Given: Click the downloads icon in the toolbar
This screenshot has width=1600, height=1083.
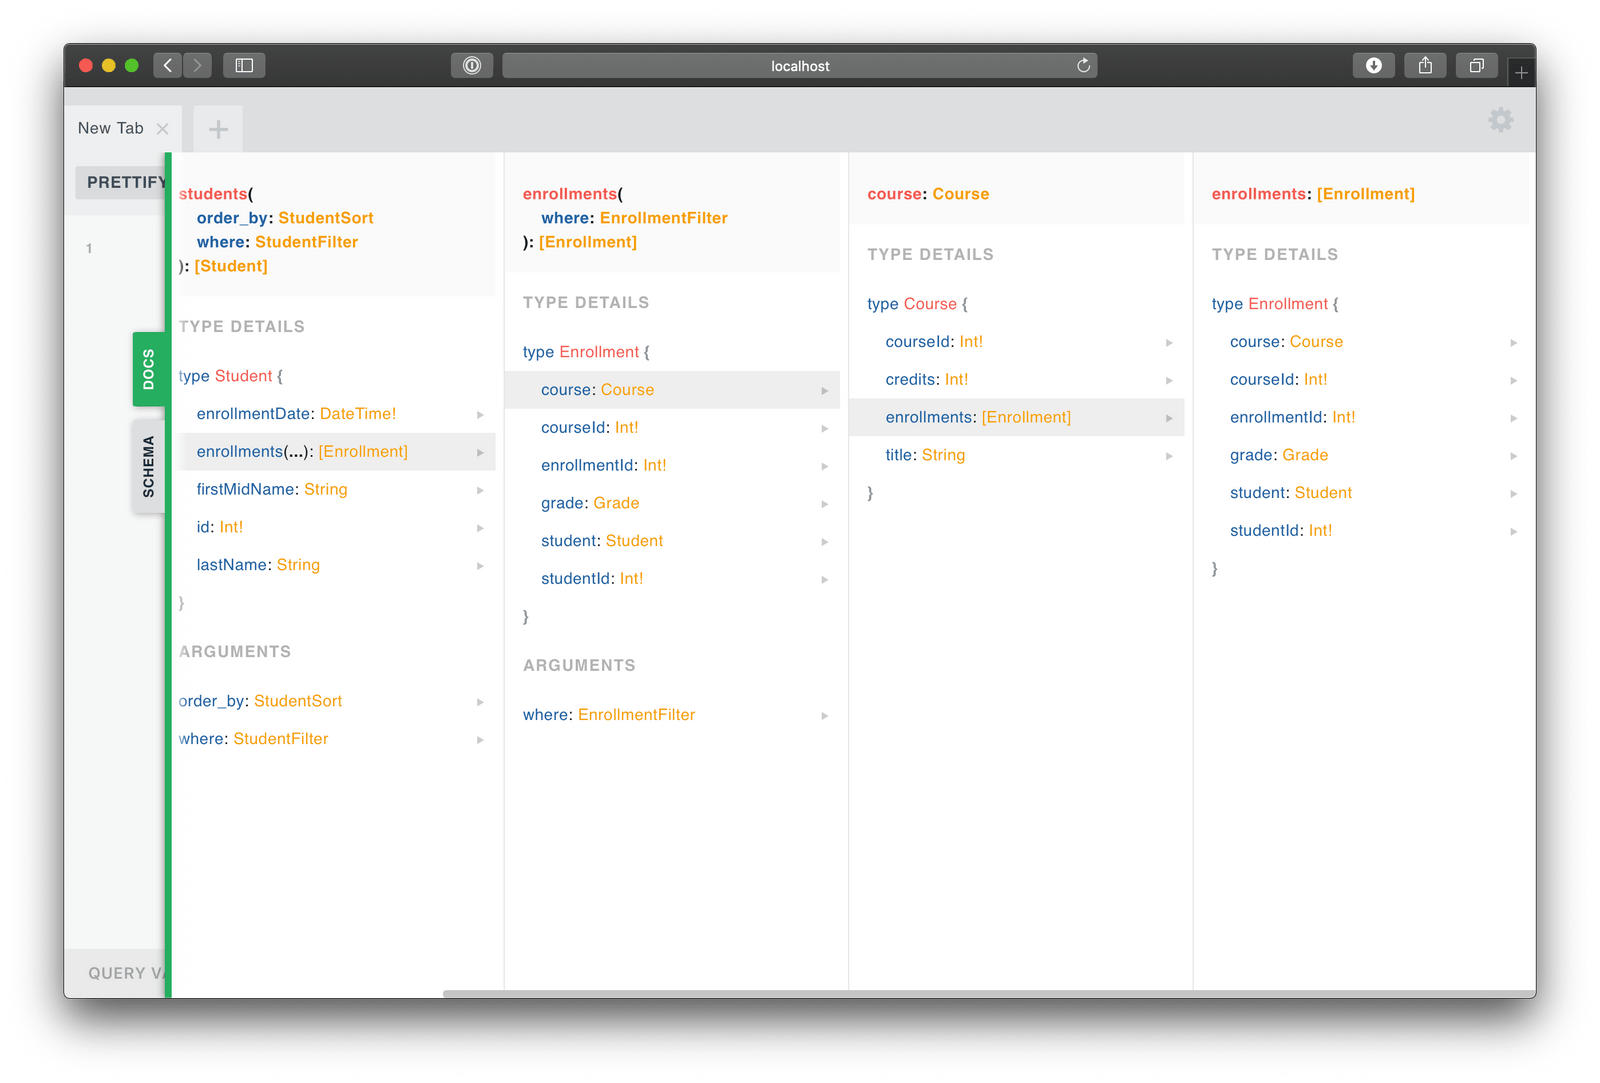Looking at the screenshot, I should point(1374,65).
